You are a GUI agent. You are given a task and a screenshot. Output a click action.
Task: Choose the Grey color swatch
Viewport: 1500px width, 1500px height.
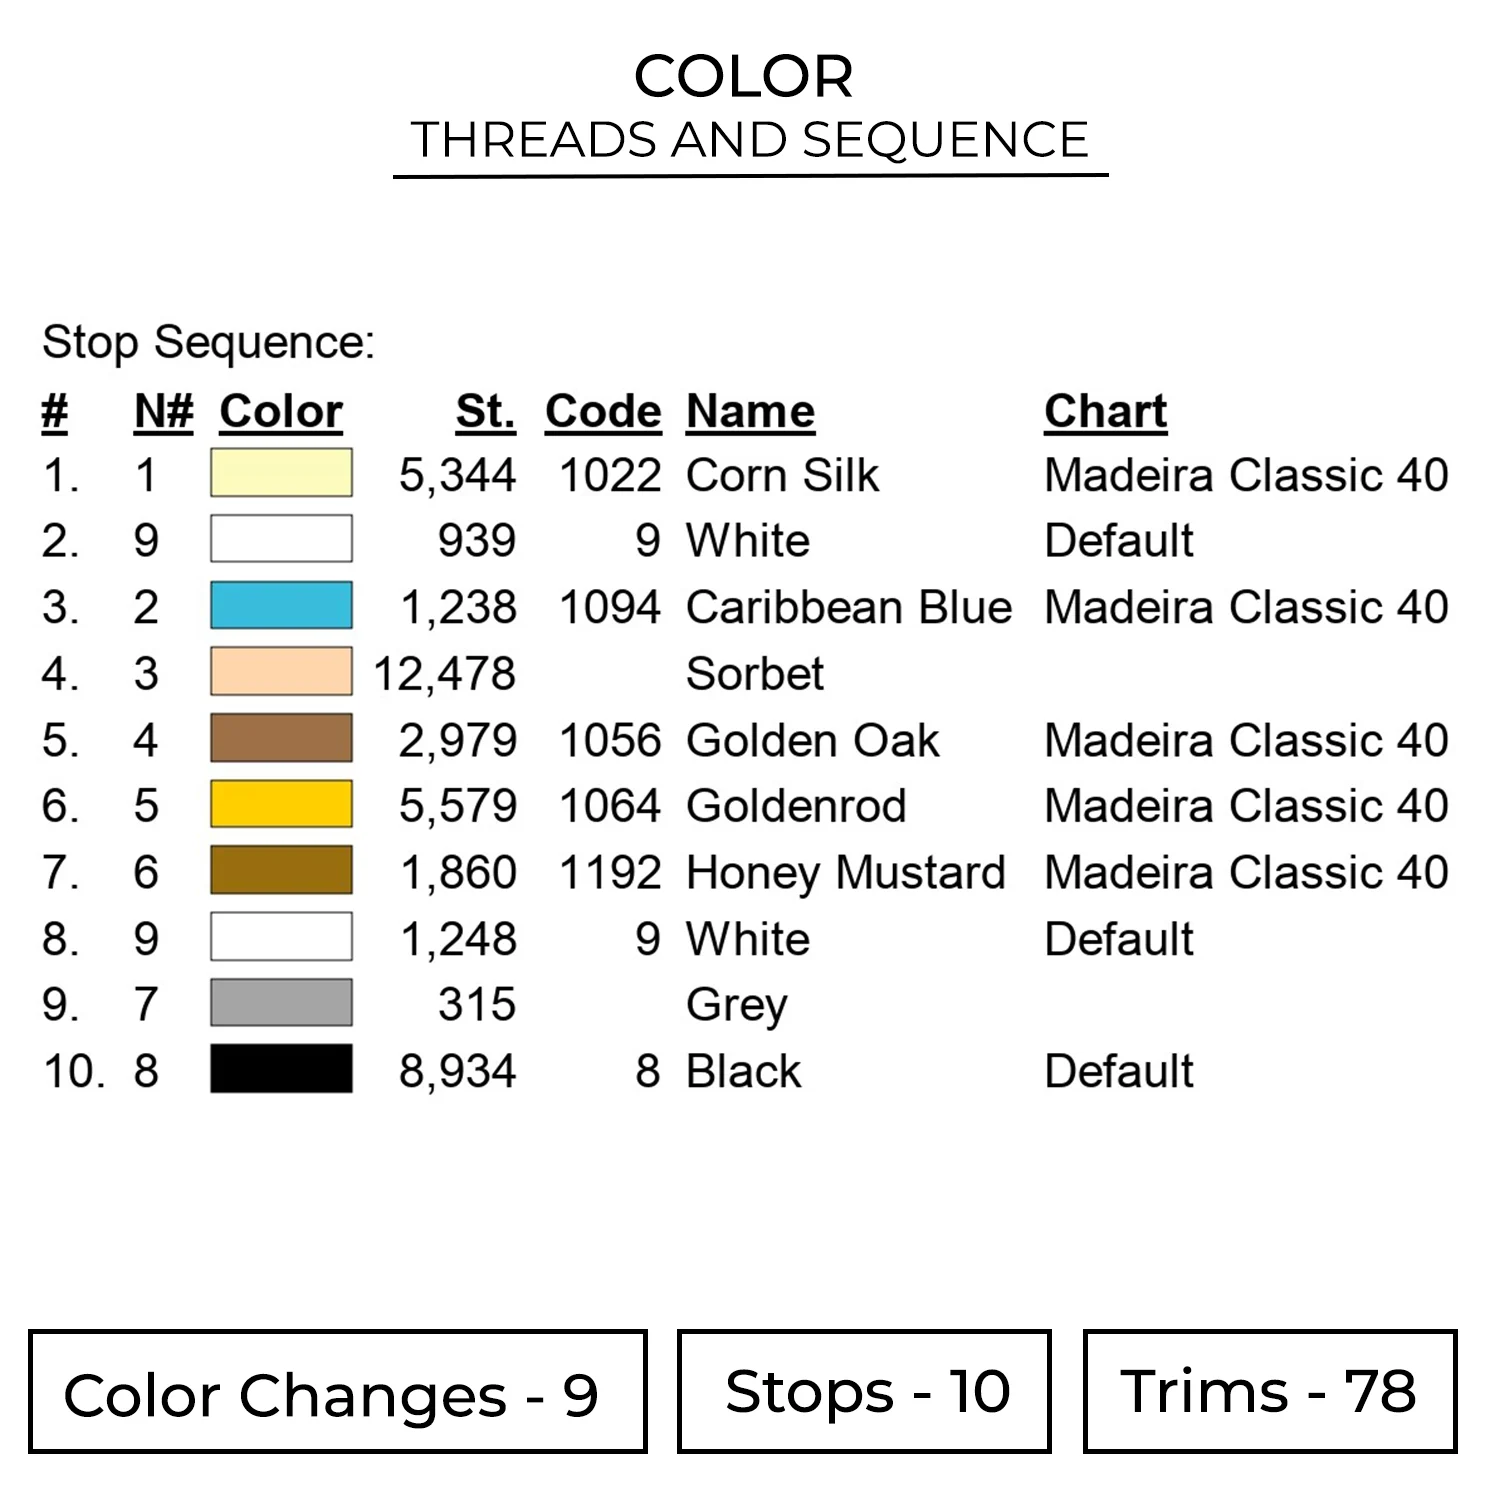(281, 1003)
